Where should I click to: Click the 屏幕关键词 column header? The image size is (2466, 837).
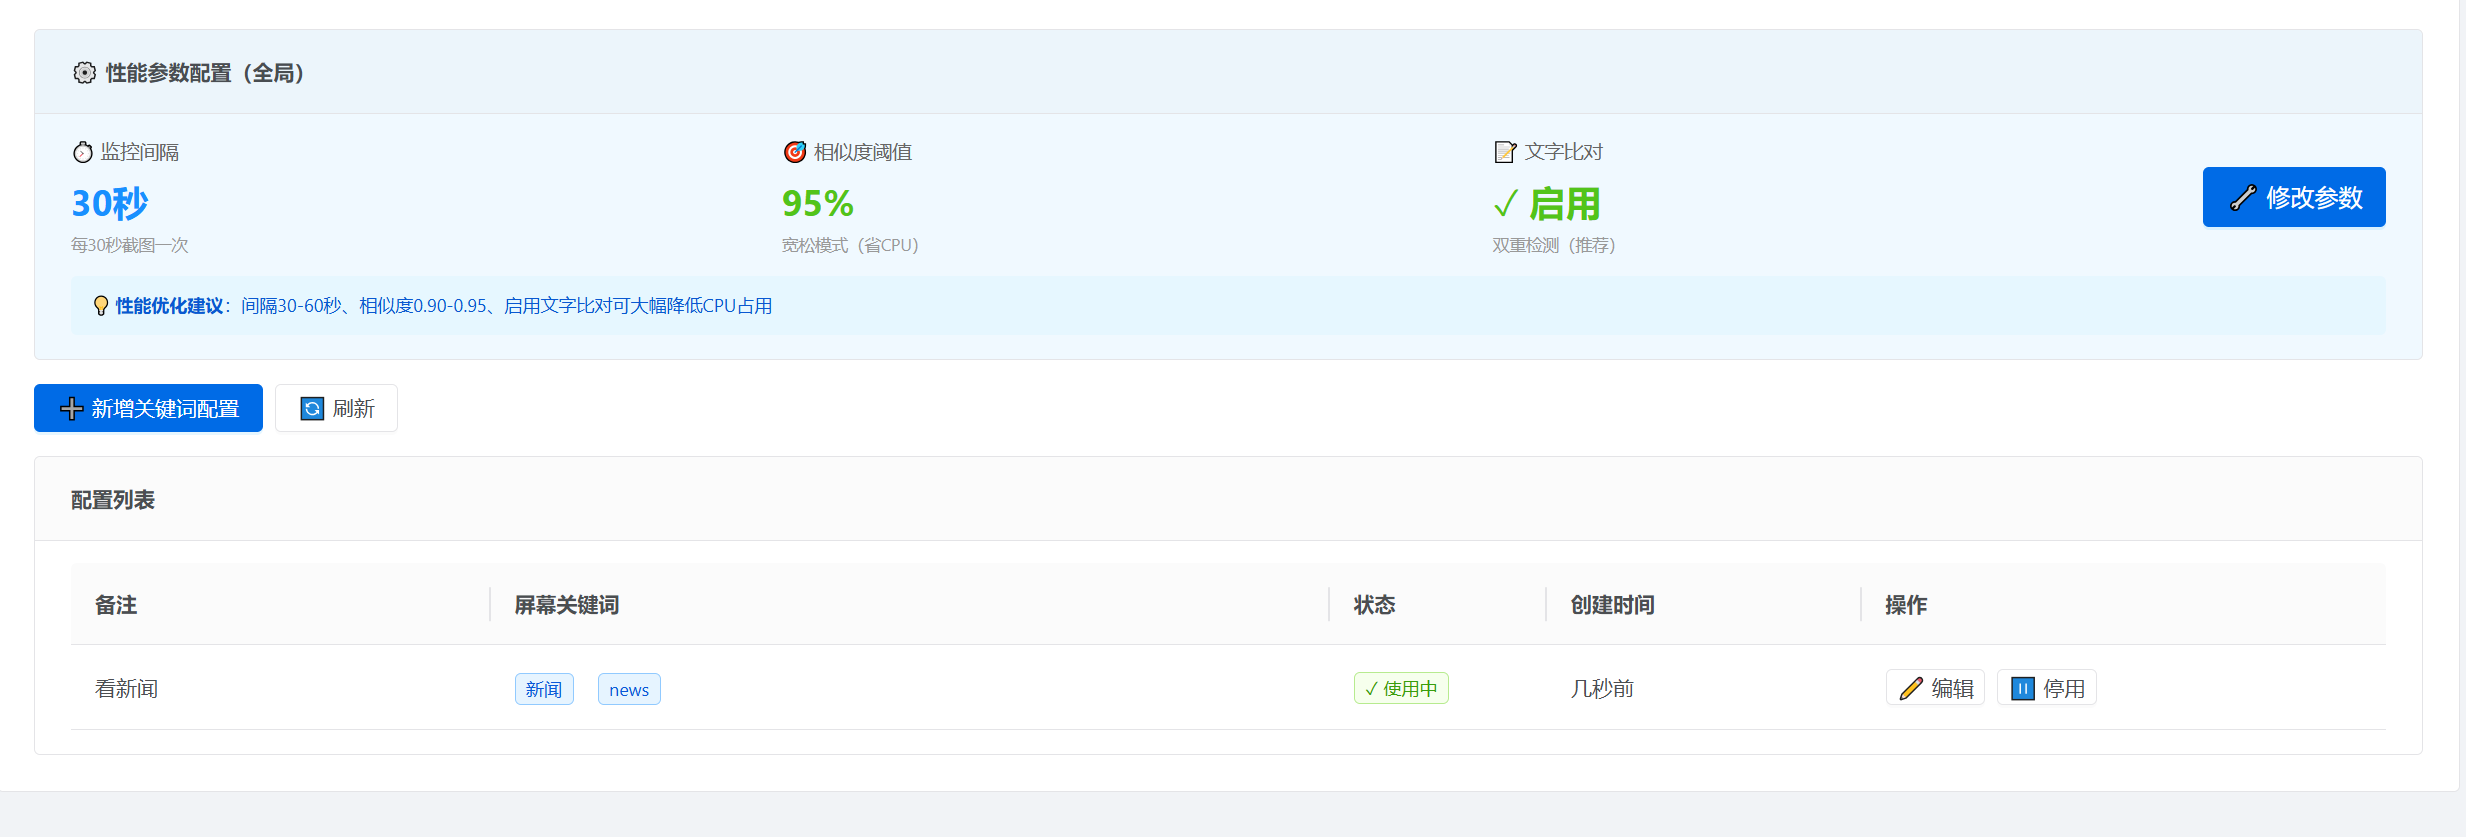[566, 605]
